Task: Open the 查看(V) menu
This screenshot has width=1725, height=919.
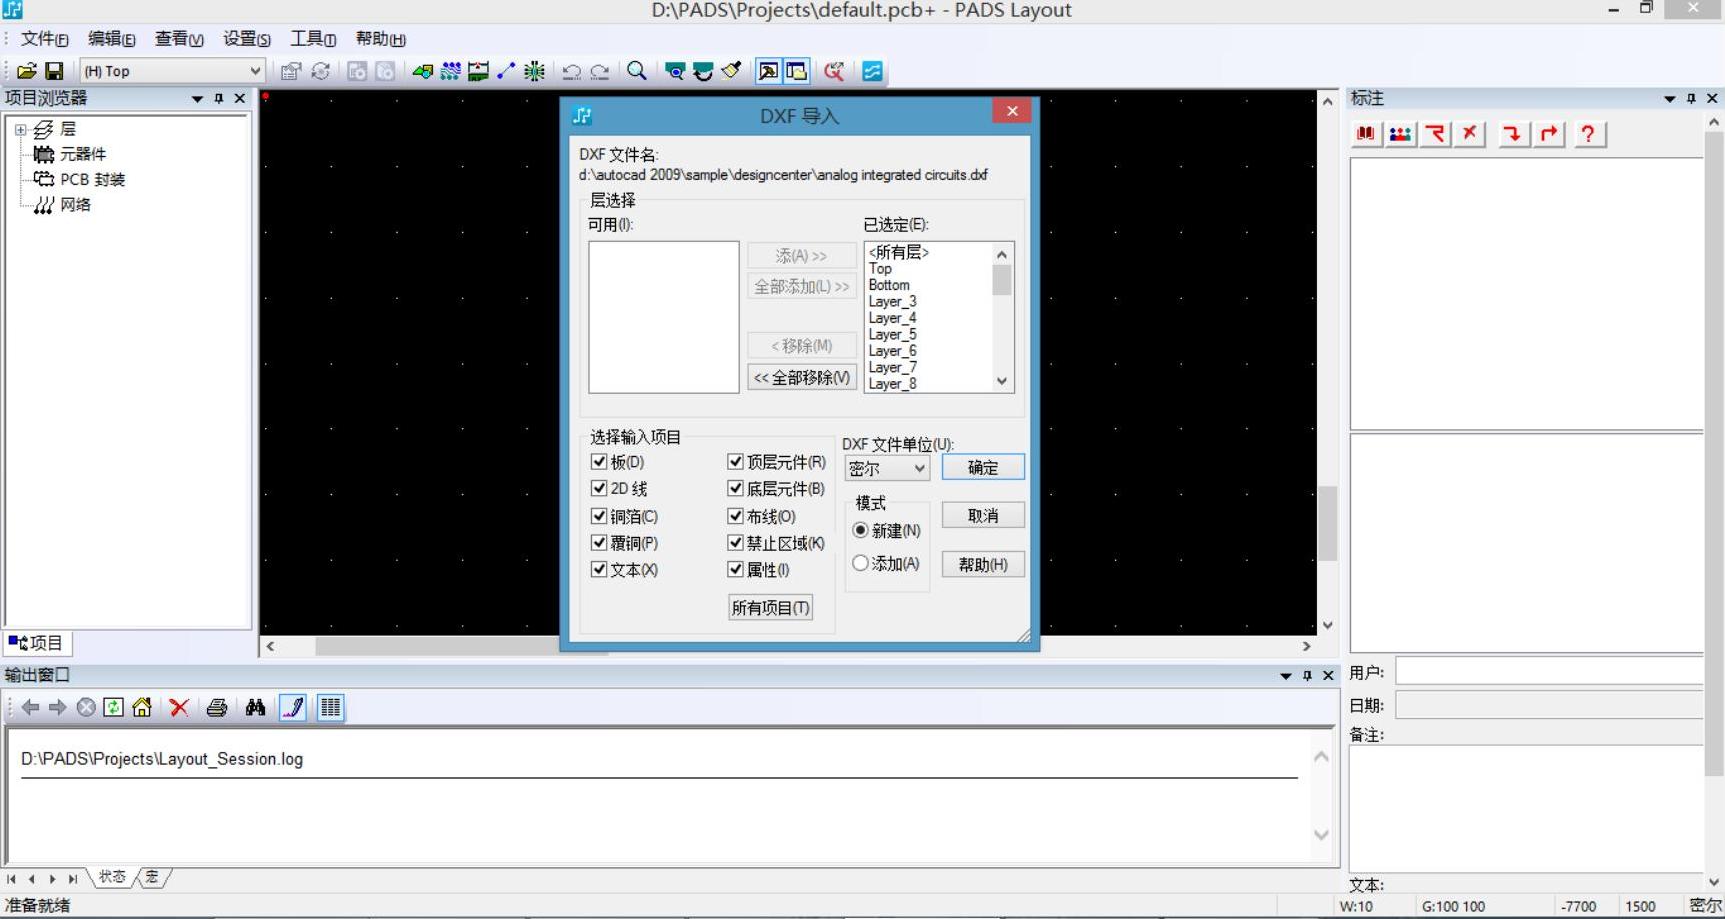Action: [x=179, y=39]
